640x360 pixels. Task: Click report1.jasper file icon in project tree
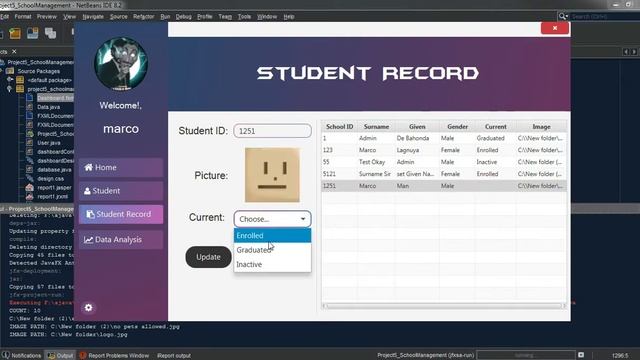[x=29, y=188]
